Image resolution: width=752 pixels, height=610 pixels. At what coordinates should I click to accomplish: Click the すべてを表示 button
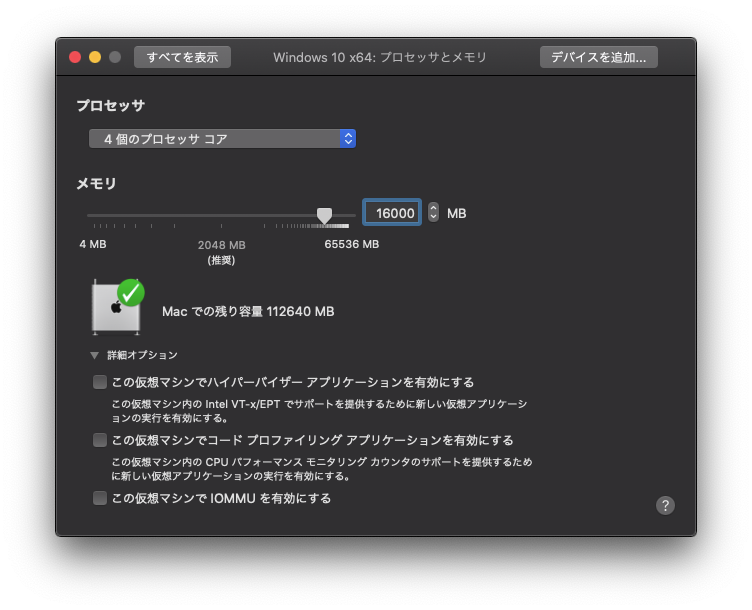(x=182, y=57)
